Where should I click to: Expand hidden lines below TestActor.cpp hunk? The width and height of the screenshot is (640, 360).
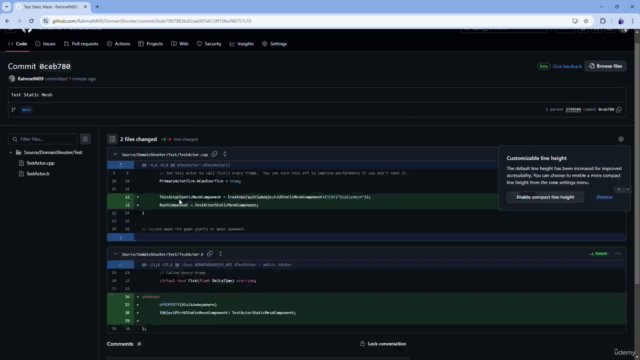click(x=120, y=237)
